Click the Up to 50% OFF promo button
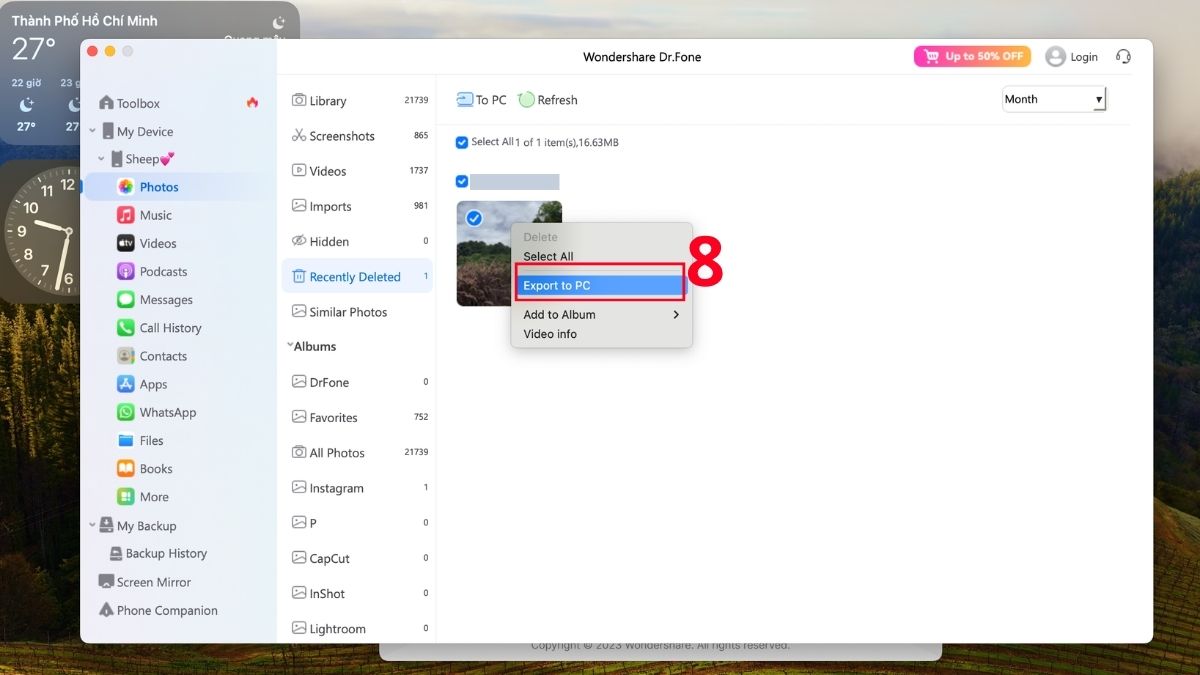The width and height of the screenshot is (1200, 675). point(972,56)
